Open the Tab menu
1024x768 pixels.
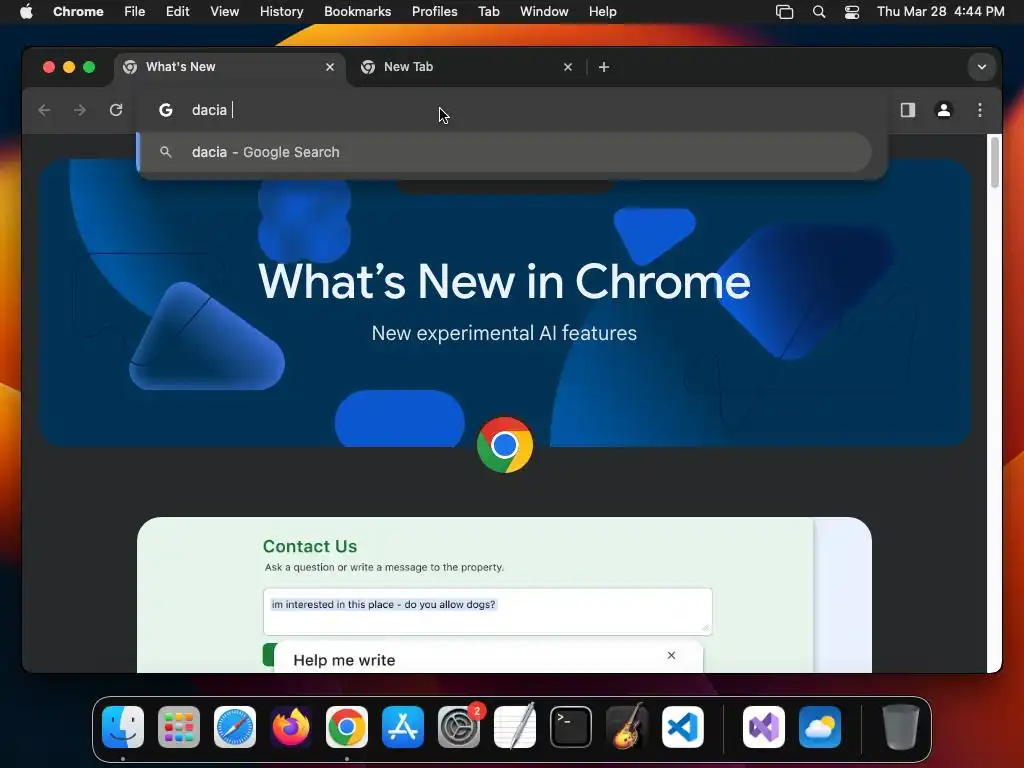(488, 11)
